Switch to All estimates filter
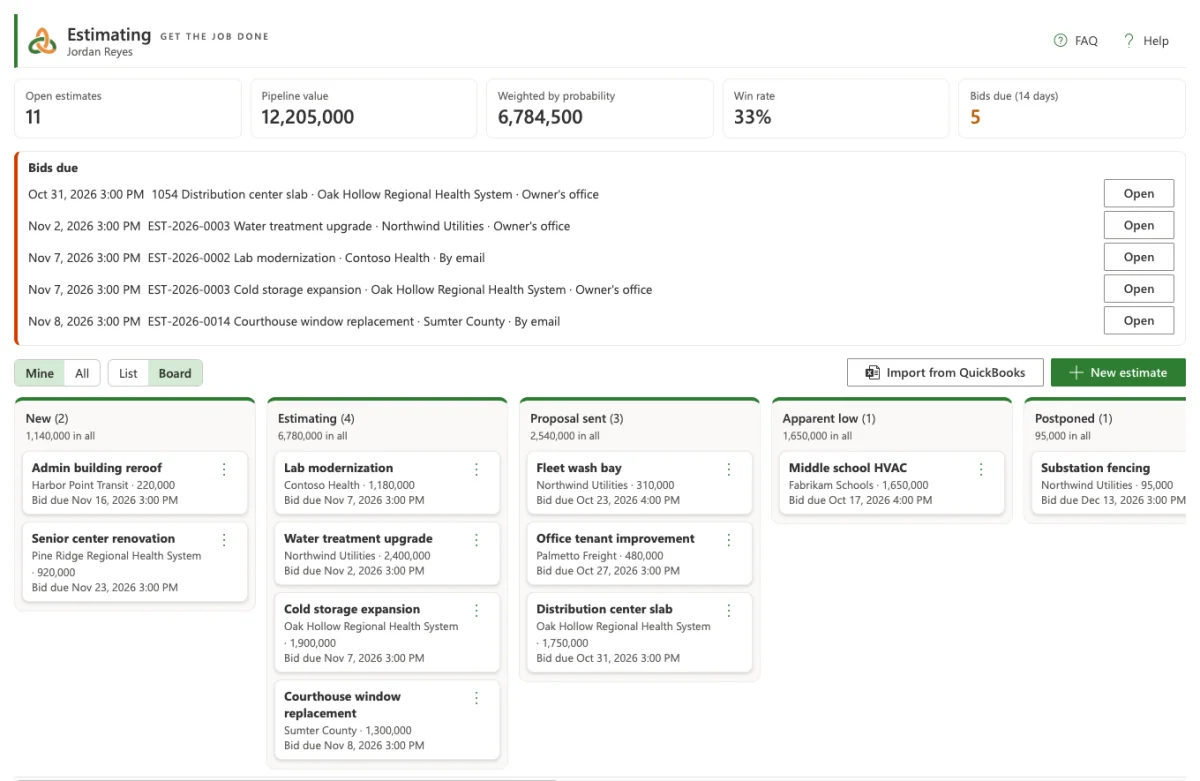This screenshot has height=781, width=1200. tap(82, 373)
